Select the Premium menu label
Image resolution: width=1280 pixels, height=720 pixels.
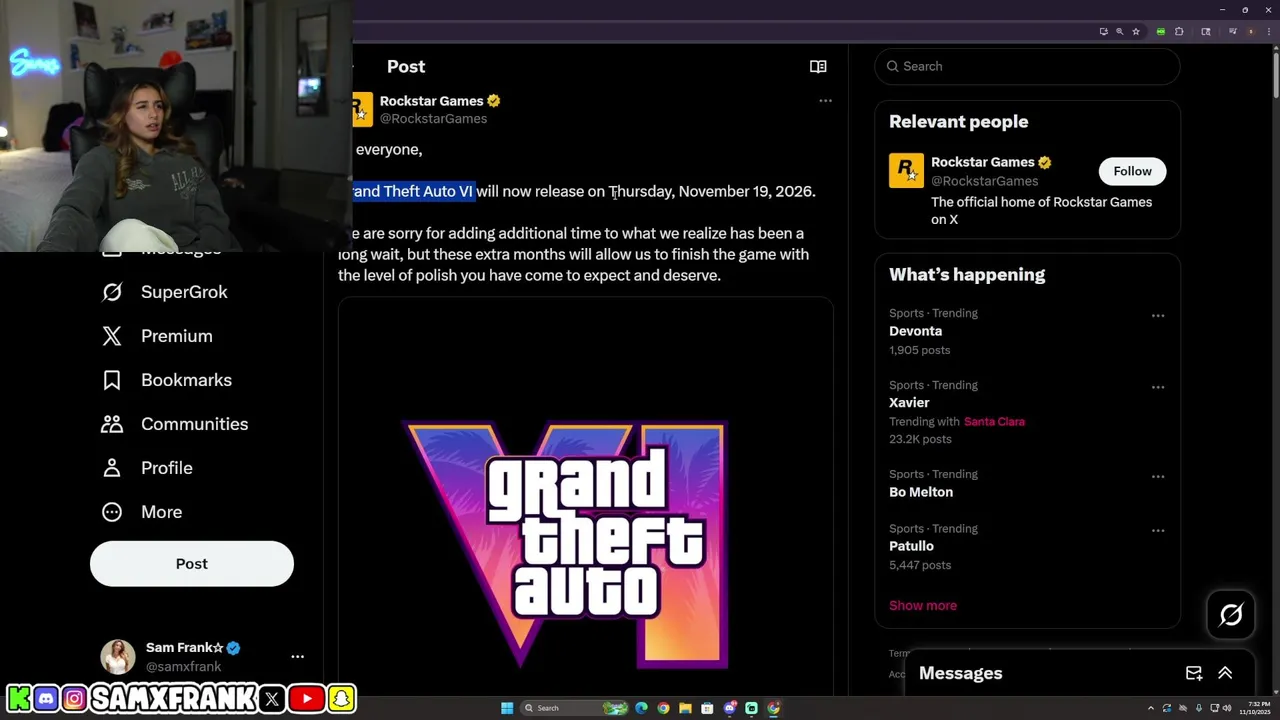click(x=177, y=336)
